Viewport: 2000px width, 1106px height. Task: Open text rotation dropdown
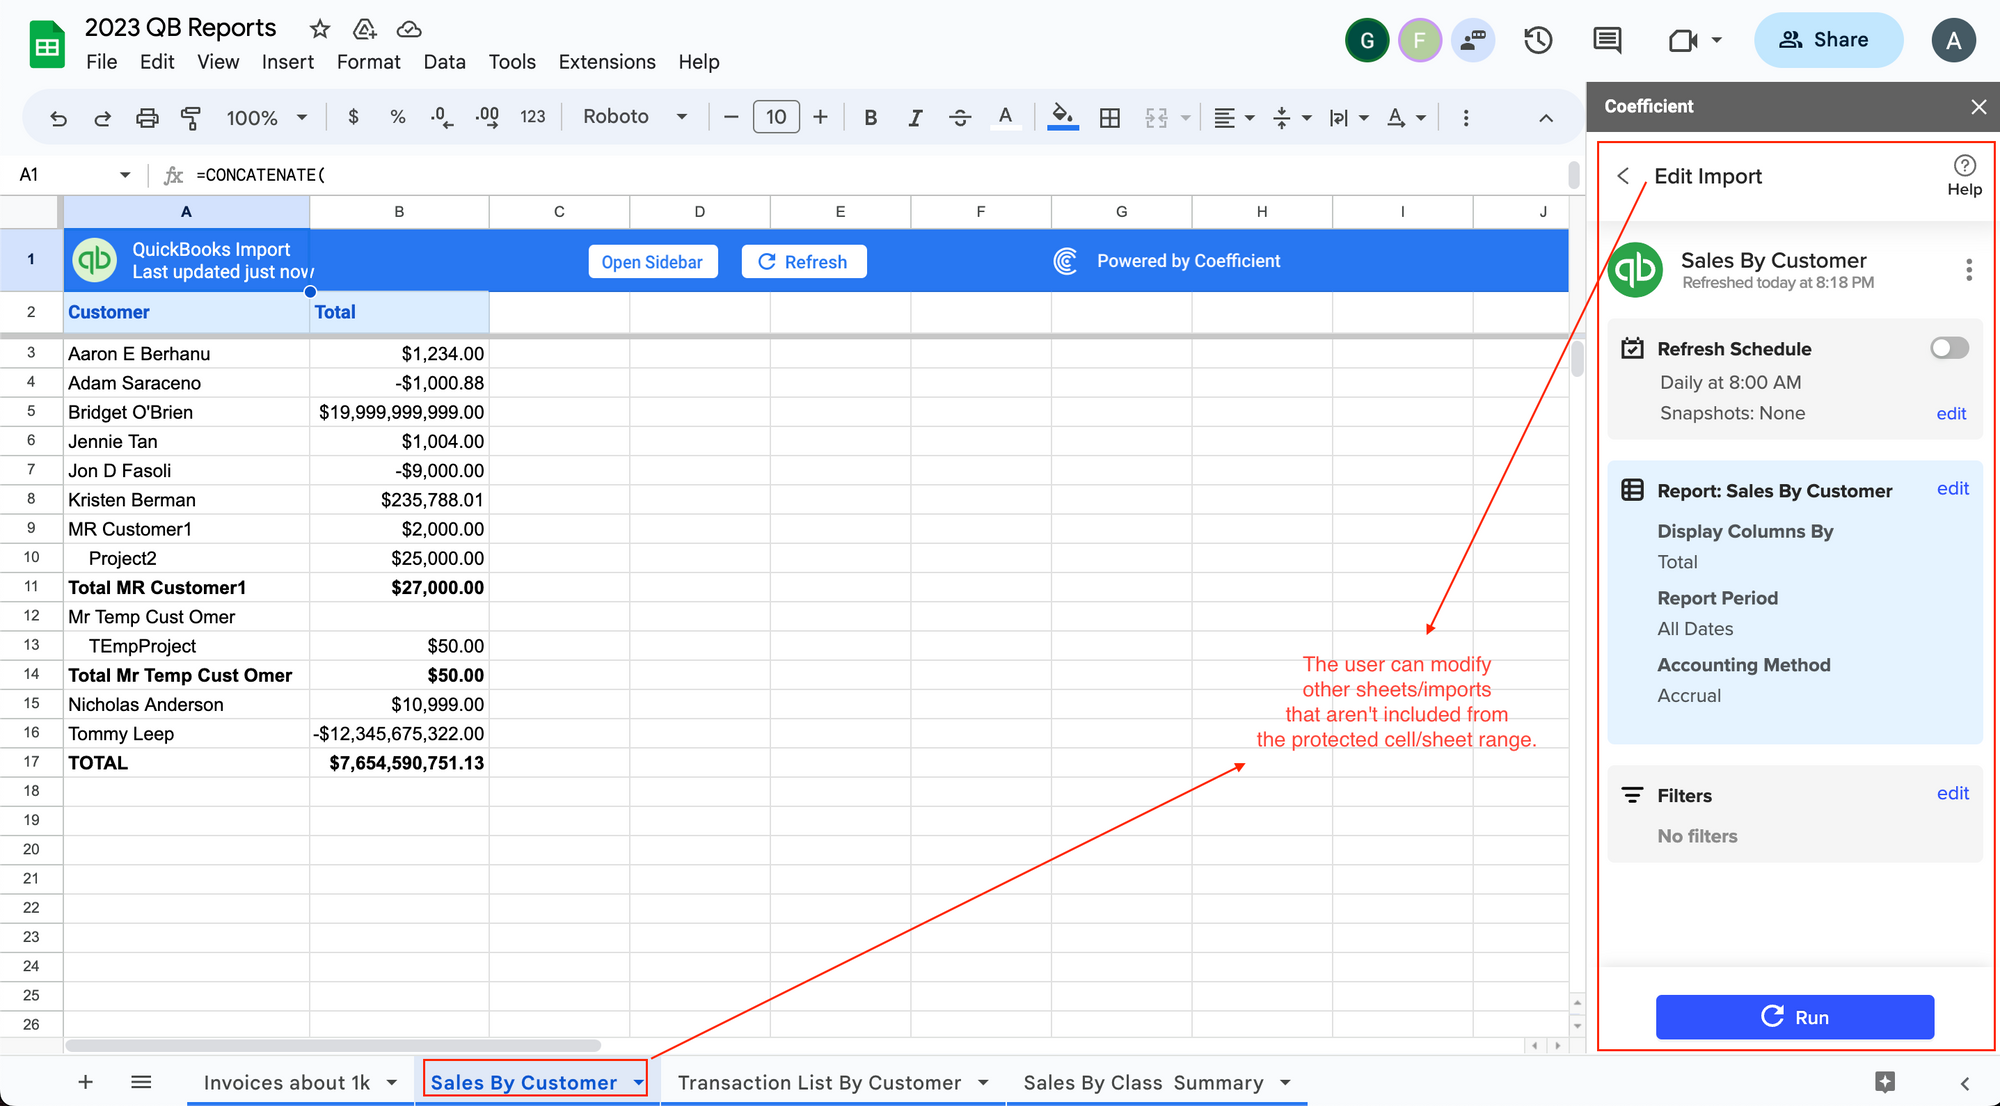pyautogui.click(x=1406, y=118)
